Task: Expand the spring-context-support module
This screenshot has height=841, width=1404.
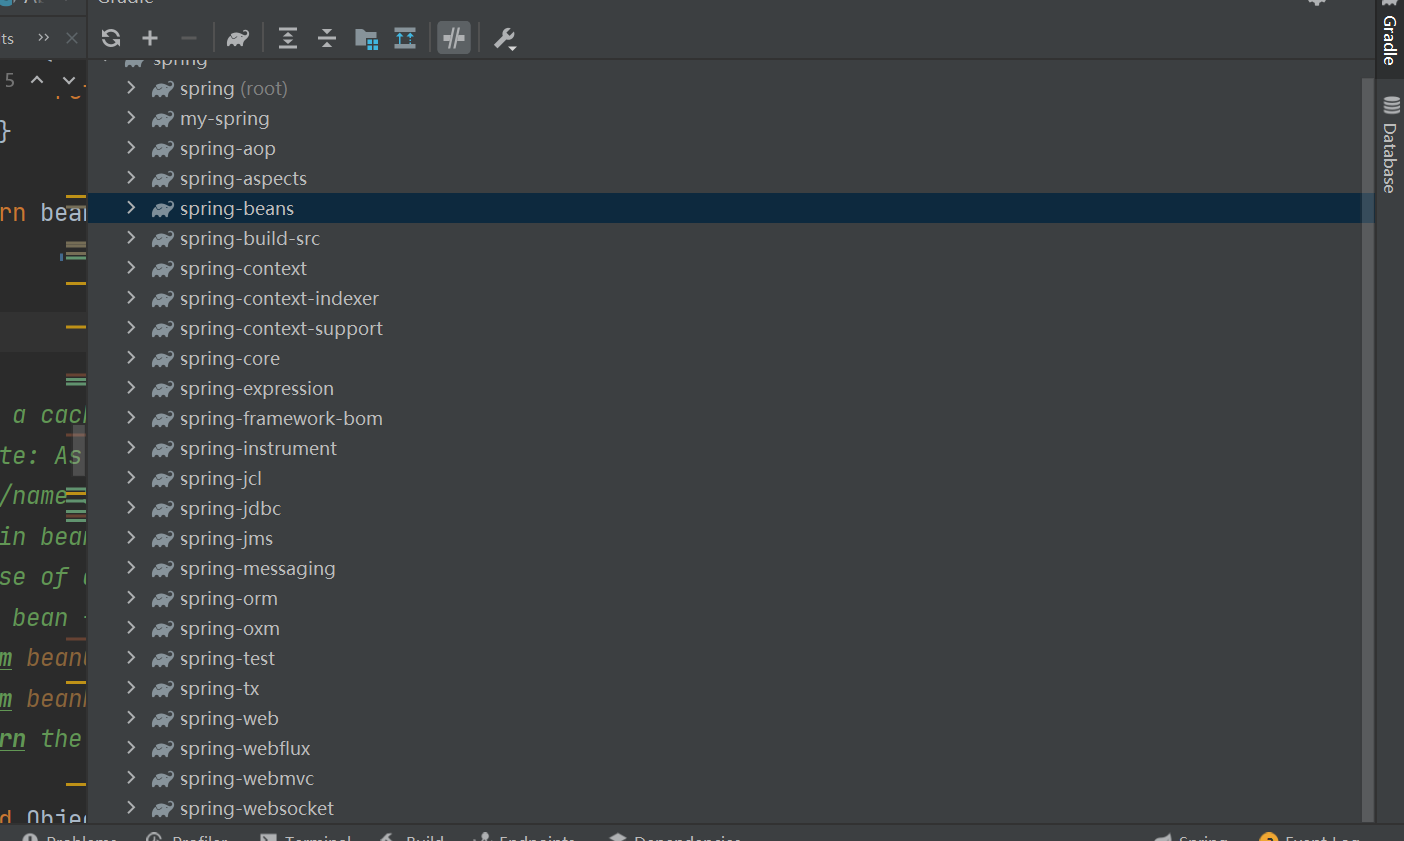Action: tap(131, 328)
